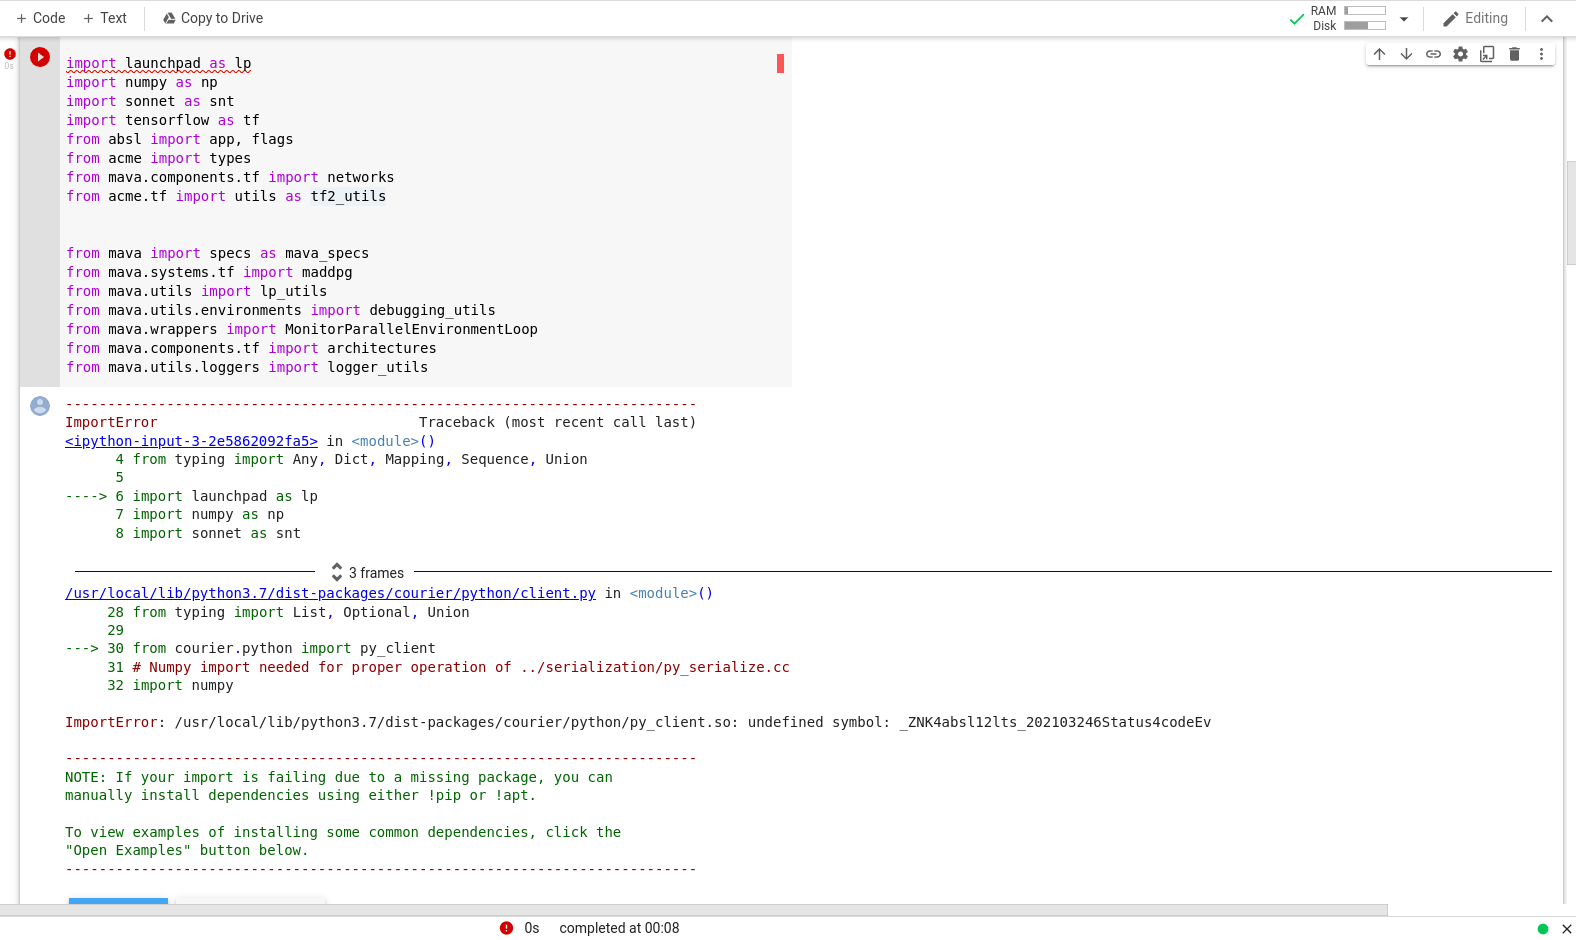This screenshot has height=940, width=1576.
Task: Copy the notebook to Drive
Action: 213,18
